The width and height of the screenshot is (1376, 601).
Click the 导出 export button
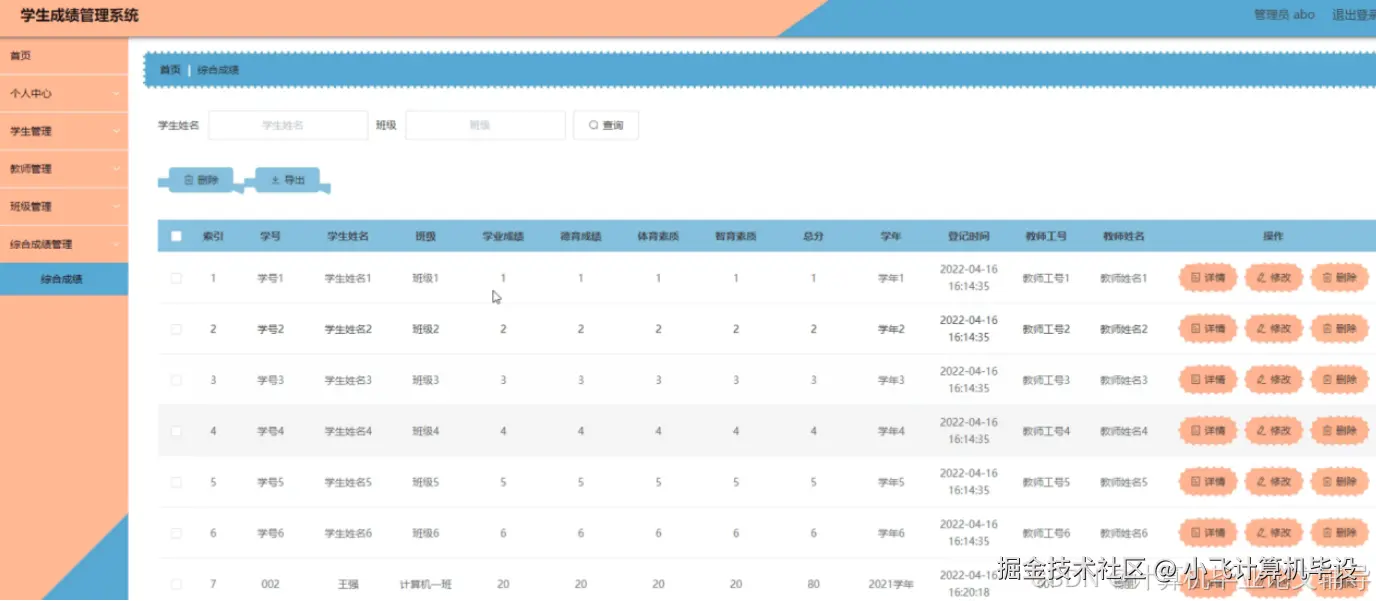point(288,180)
